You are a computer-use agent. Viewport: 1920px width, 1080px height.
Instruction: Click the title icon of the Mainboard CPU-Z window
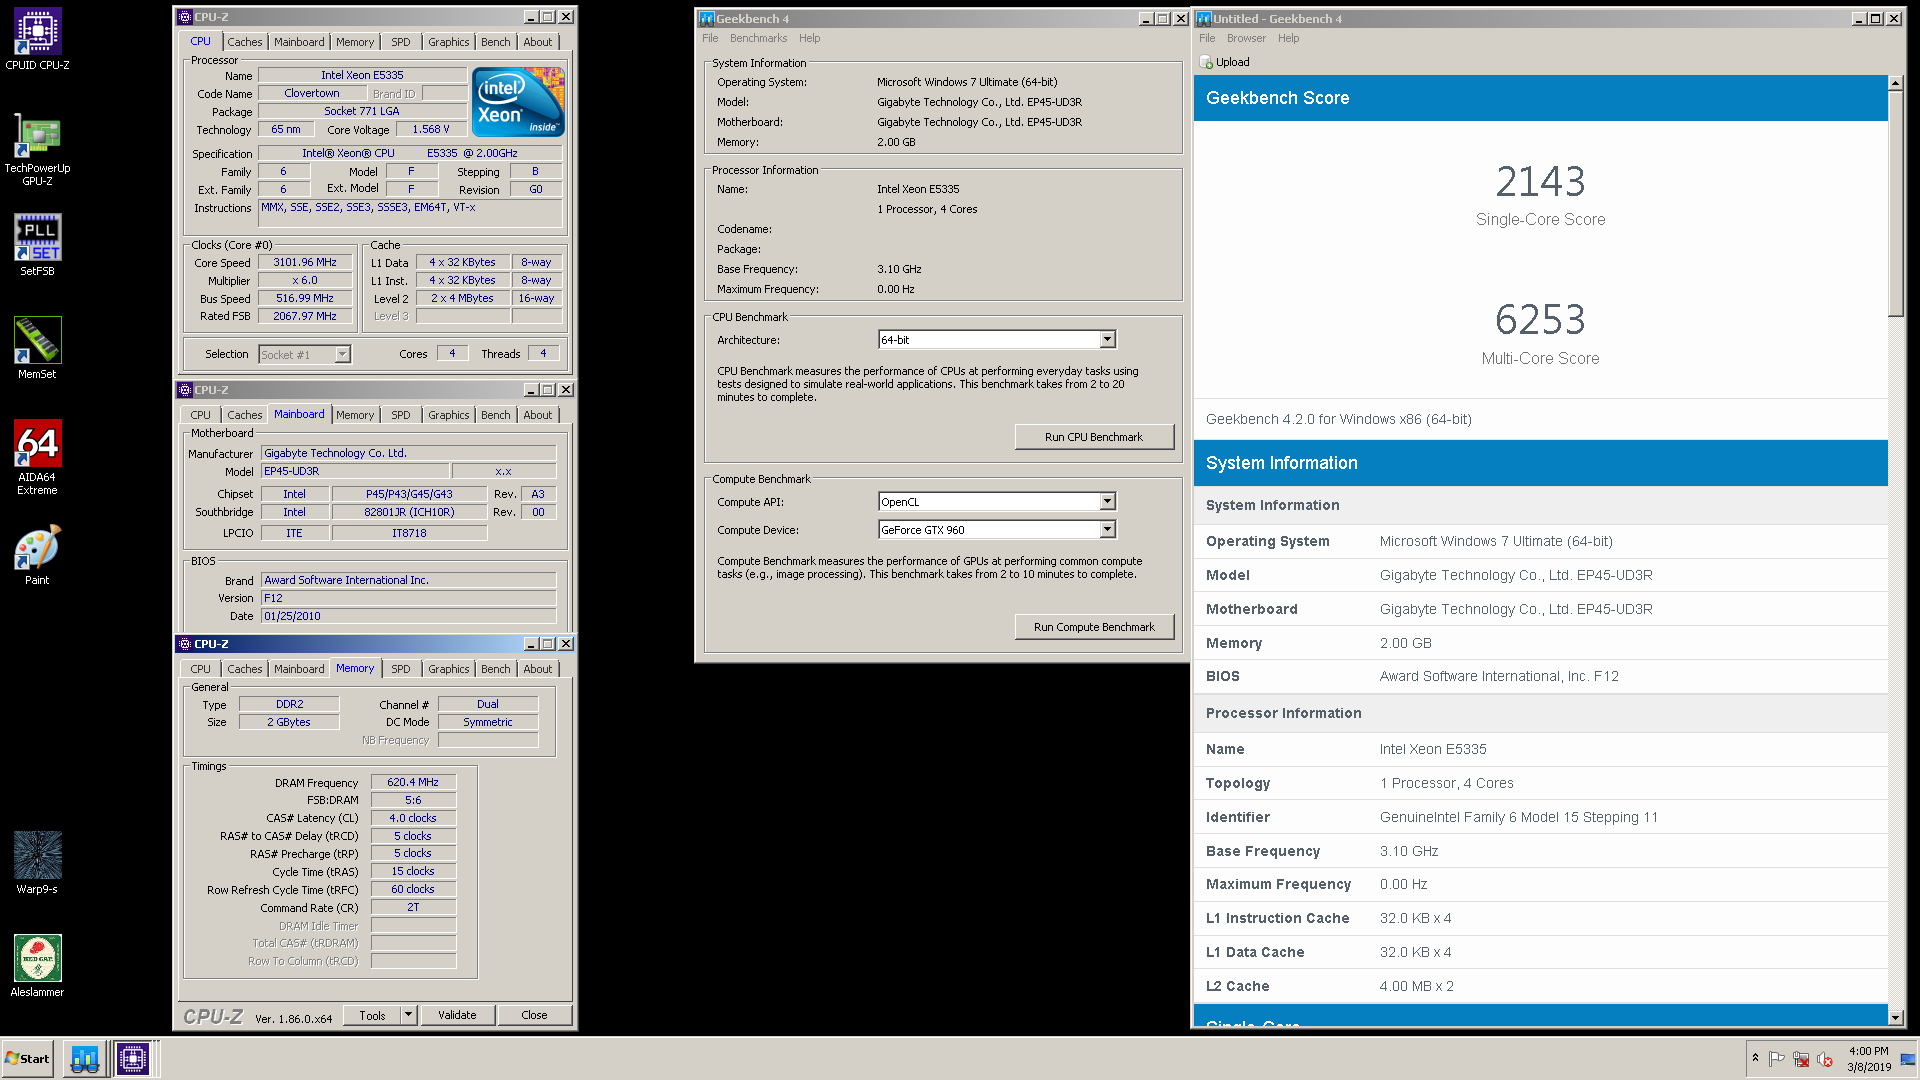coord(185,390)
